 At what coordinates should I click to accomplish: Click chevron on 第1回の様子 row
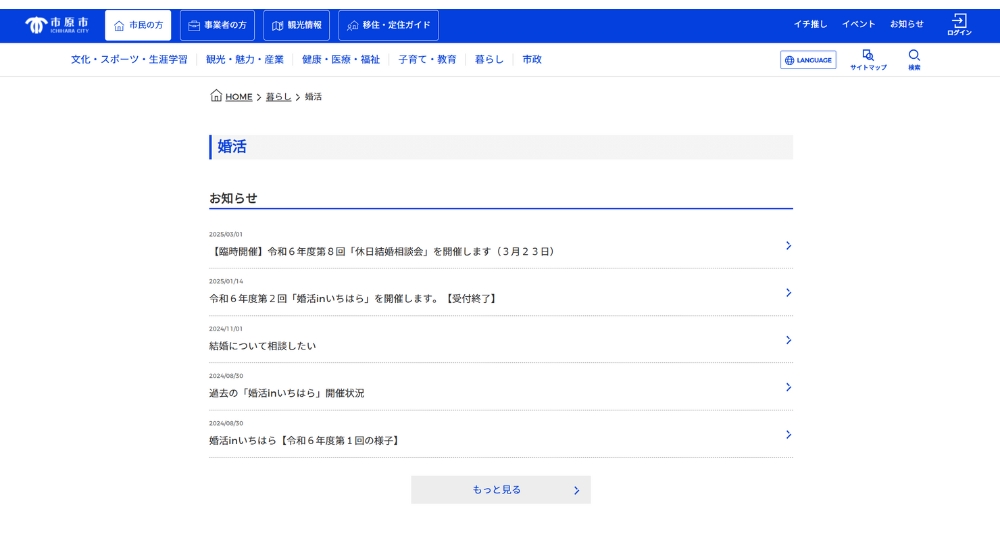[x=788, y=434]
